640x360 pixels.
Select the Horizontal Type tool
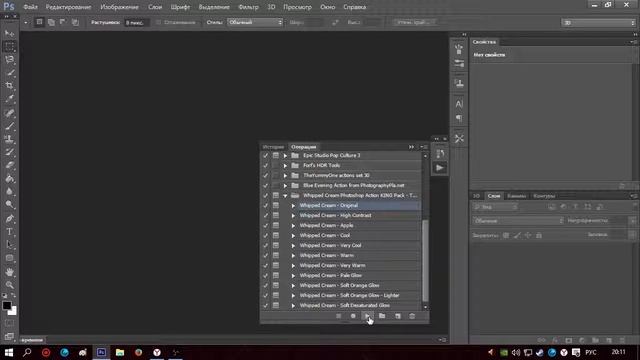[9, 232]
